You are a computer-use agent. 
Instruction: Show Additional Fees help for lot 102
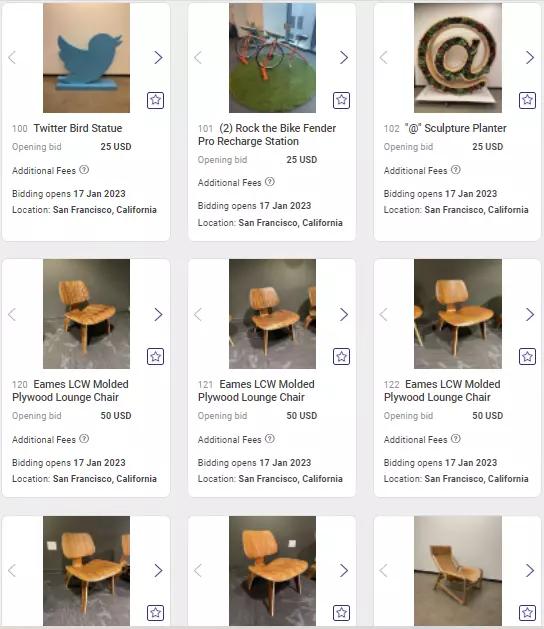(x=456, y=170)
